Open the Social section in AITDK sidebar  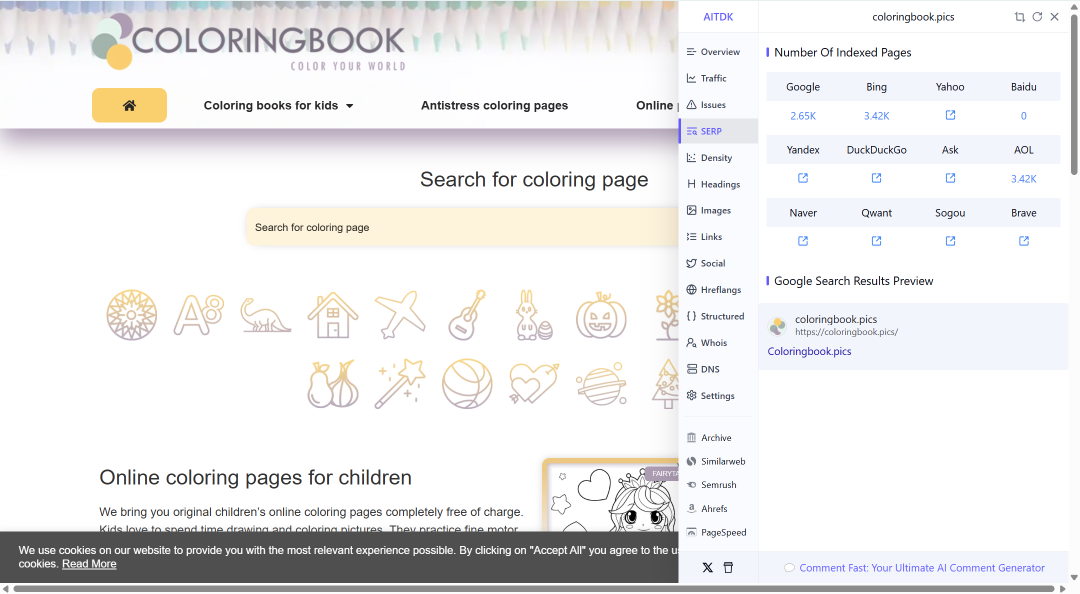click(x=718, y=263)
